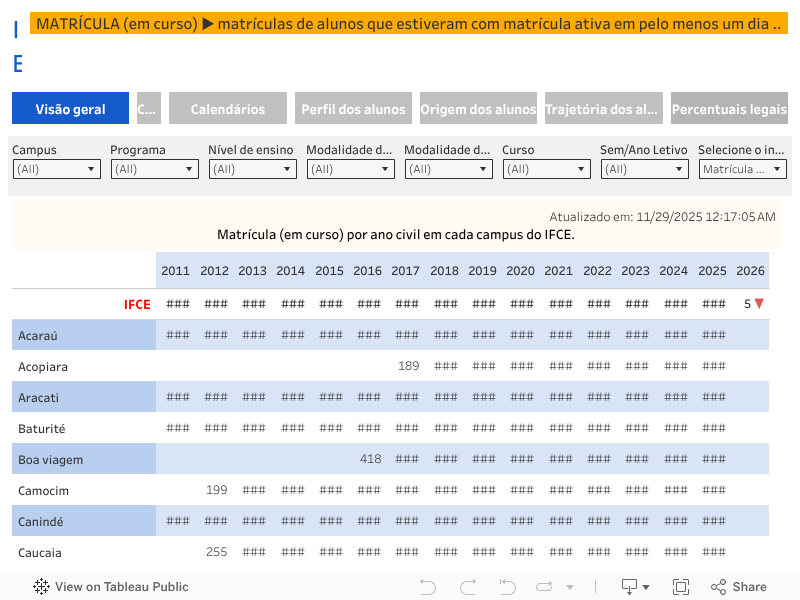
Task: Select the 2026 column header
Action: click(x=750, y=270)
